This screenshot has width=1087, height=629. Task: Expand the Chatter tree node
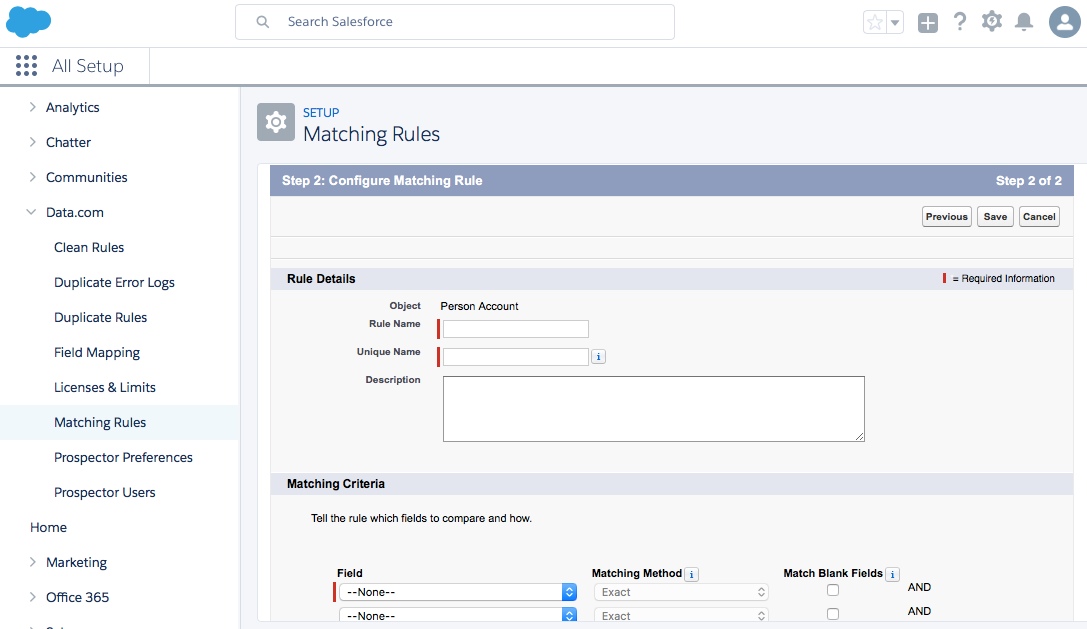point(32,141)
